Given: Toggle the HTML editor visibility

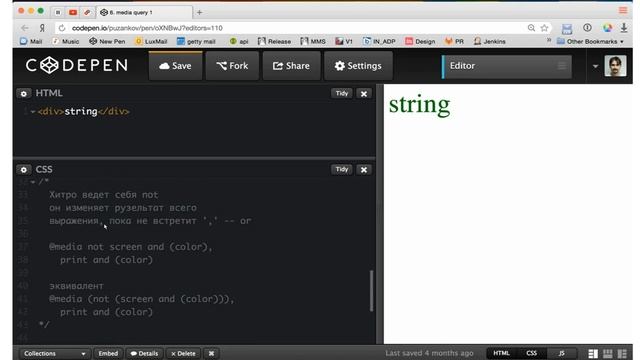Looking at the screenshot, I should click(501, 353).
